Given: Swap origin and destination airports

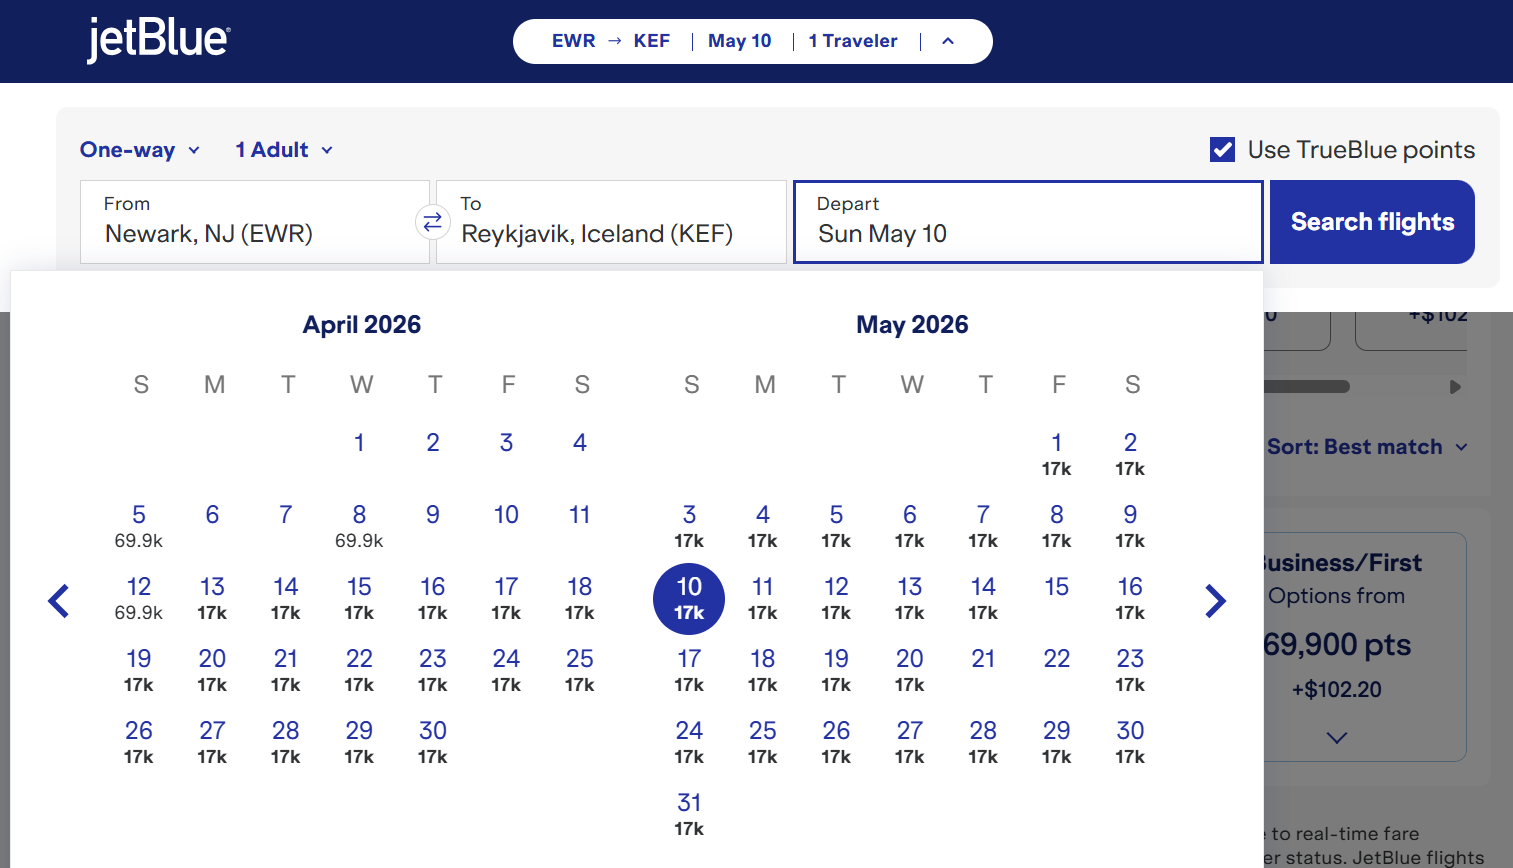Looking at the screenshot, I should (x=432, y=222).
